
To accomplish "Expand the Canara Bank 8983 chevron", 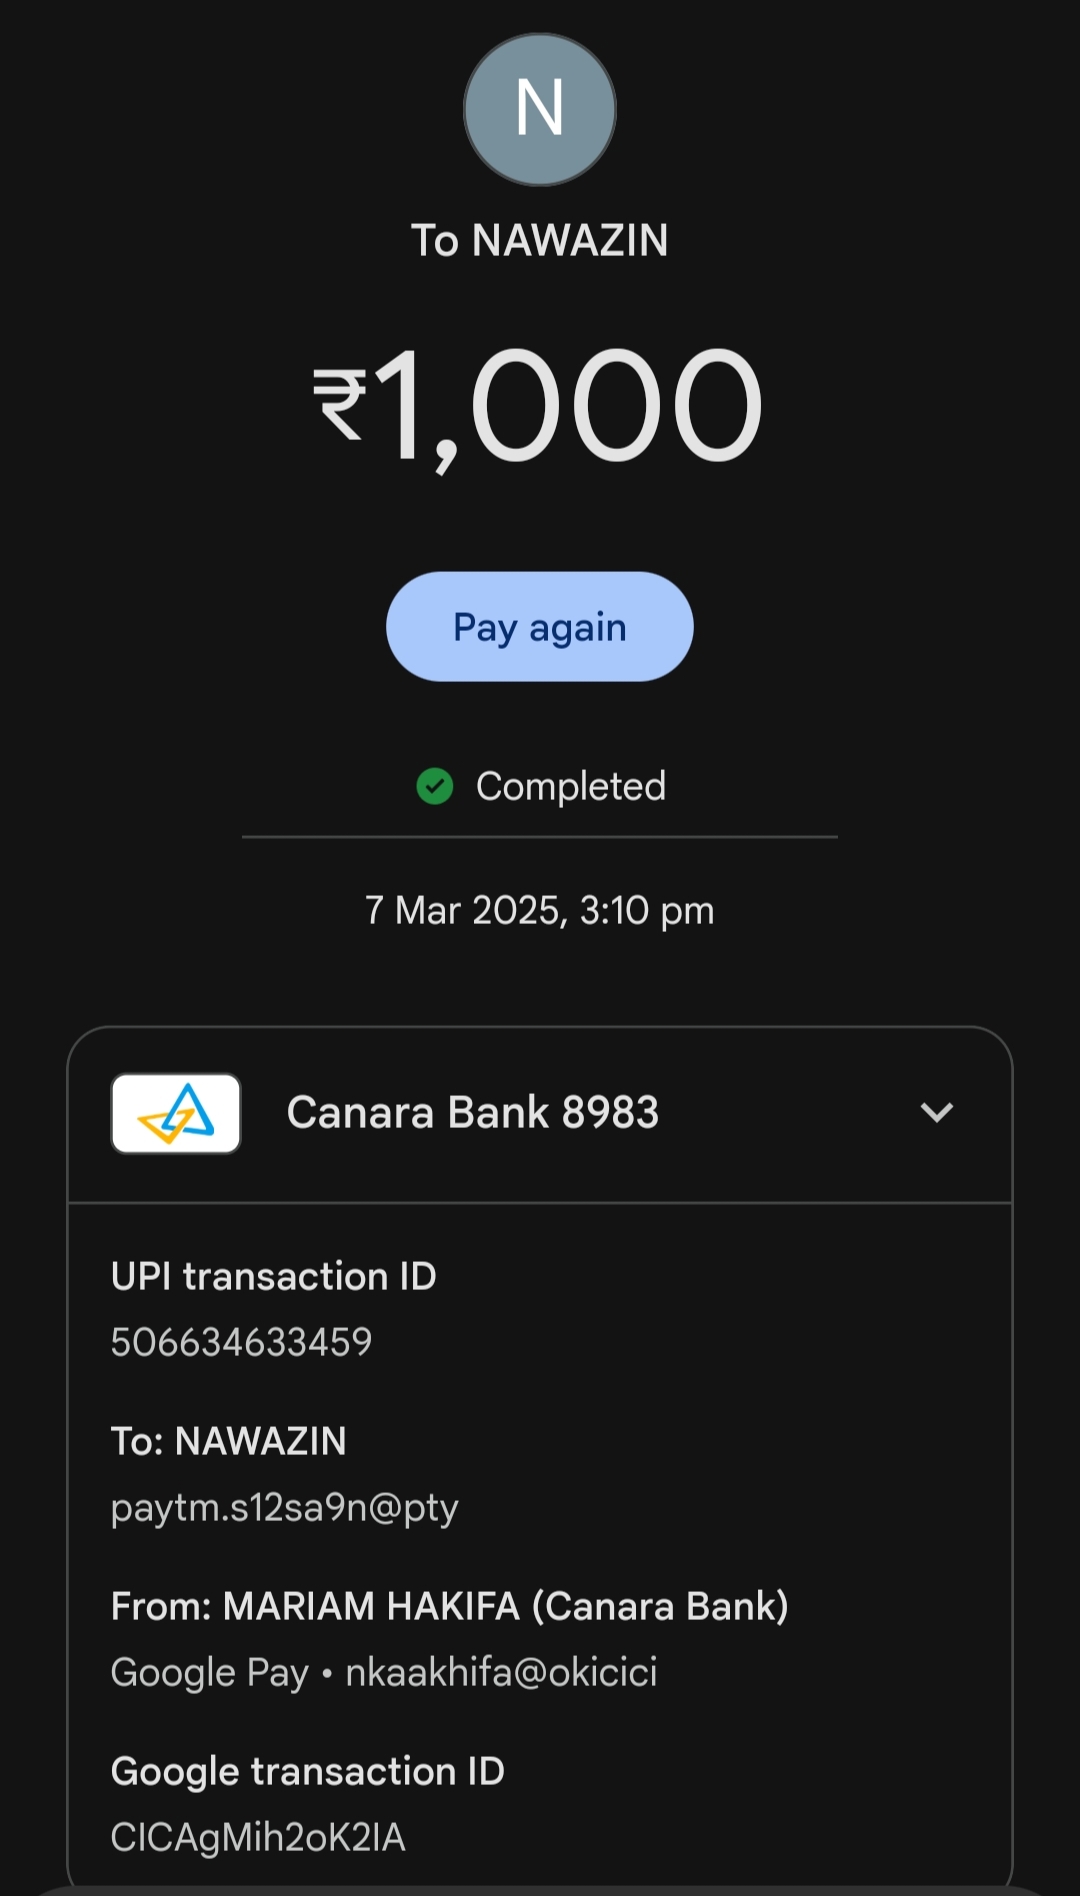I will click(936, 1112).
